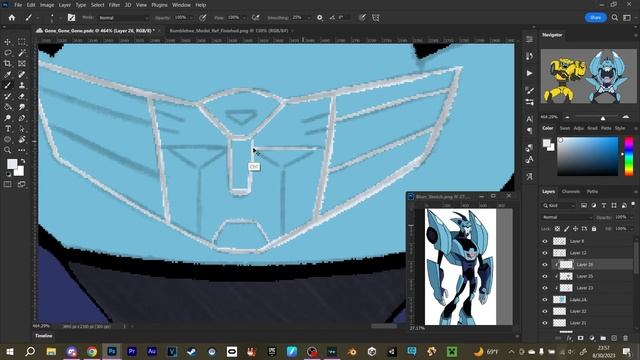Select the Paint Bucket tool

tap(7, 107)
